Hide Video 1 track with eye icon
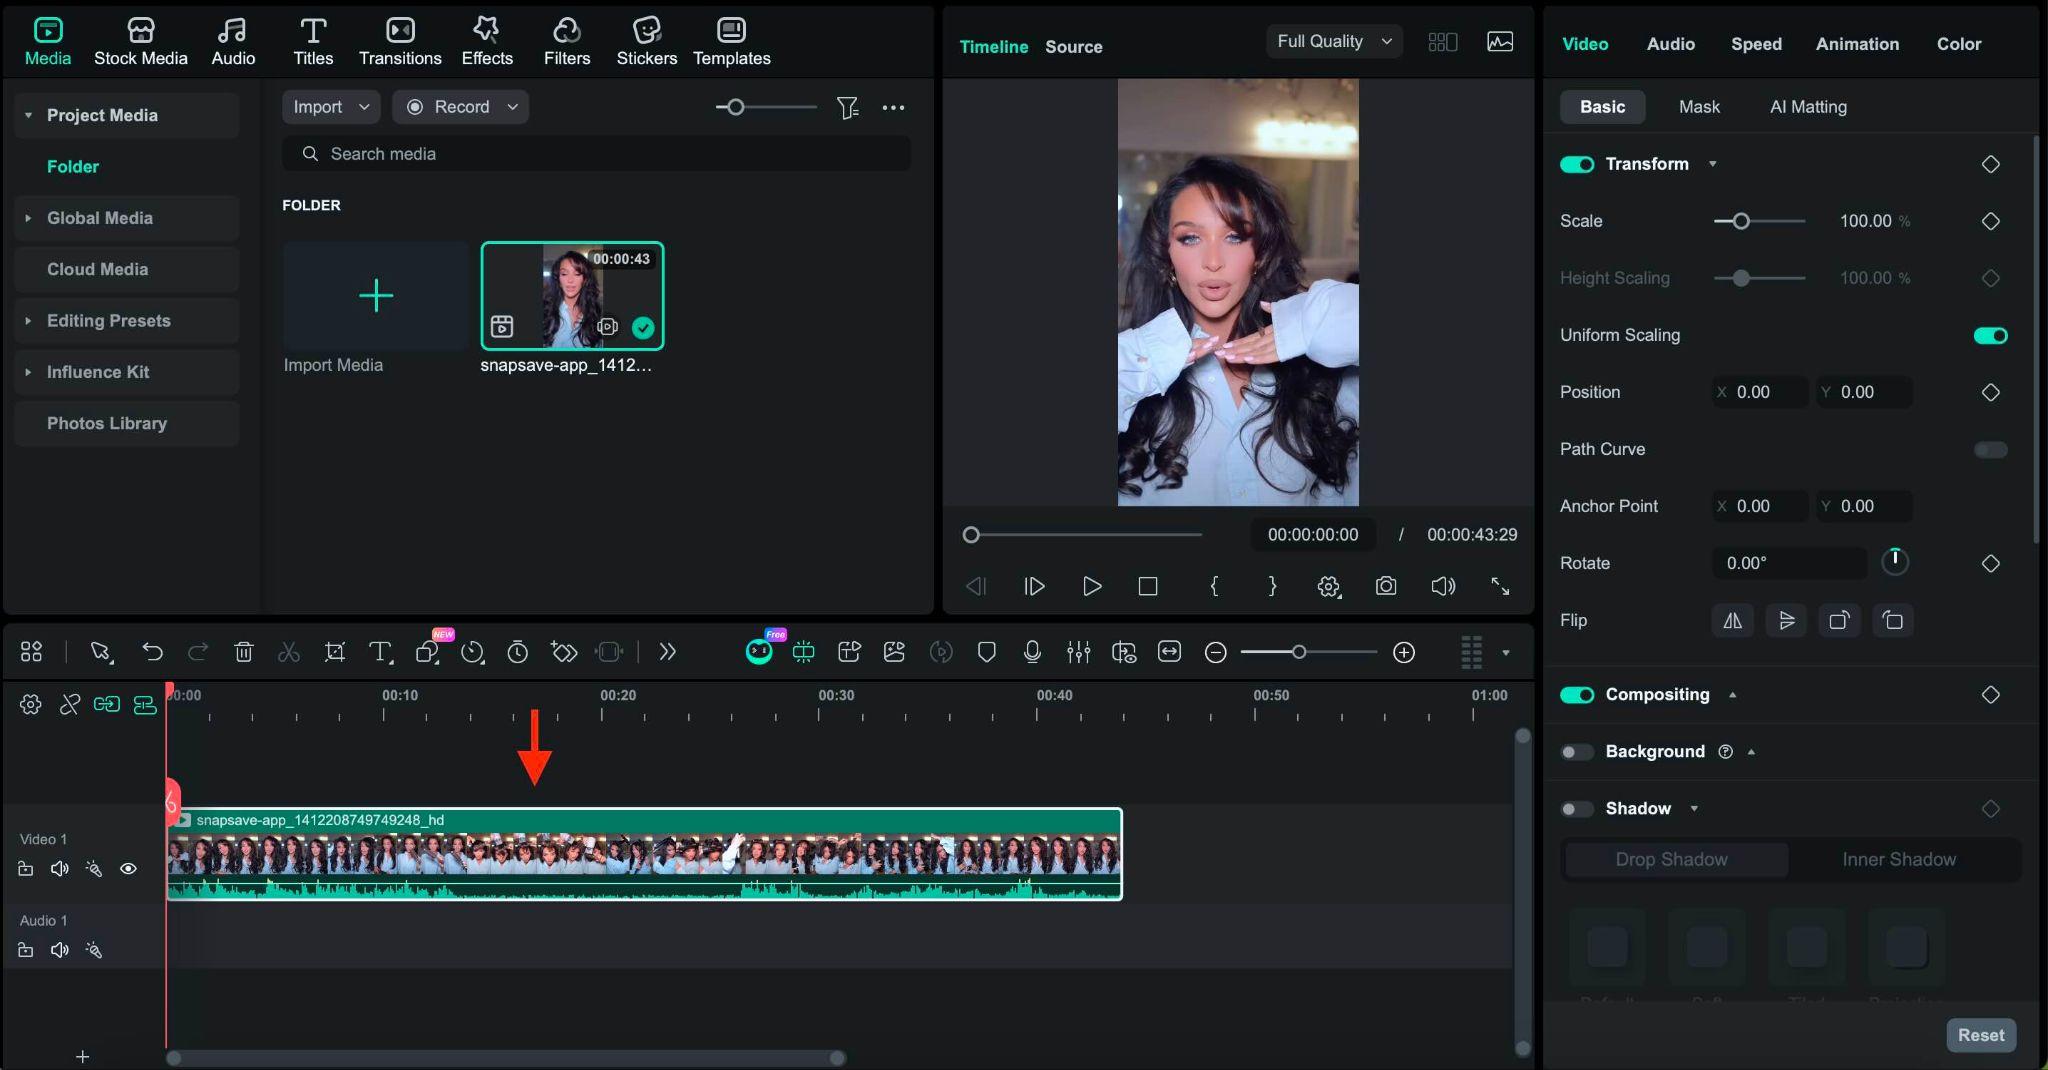 [x=128, y=869]
